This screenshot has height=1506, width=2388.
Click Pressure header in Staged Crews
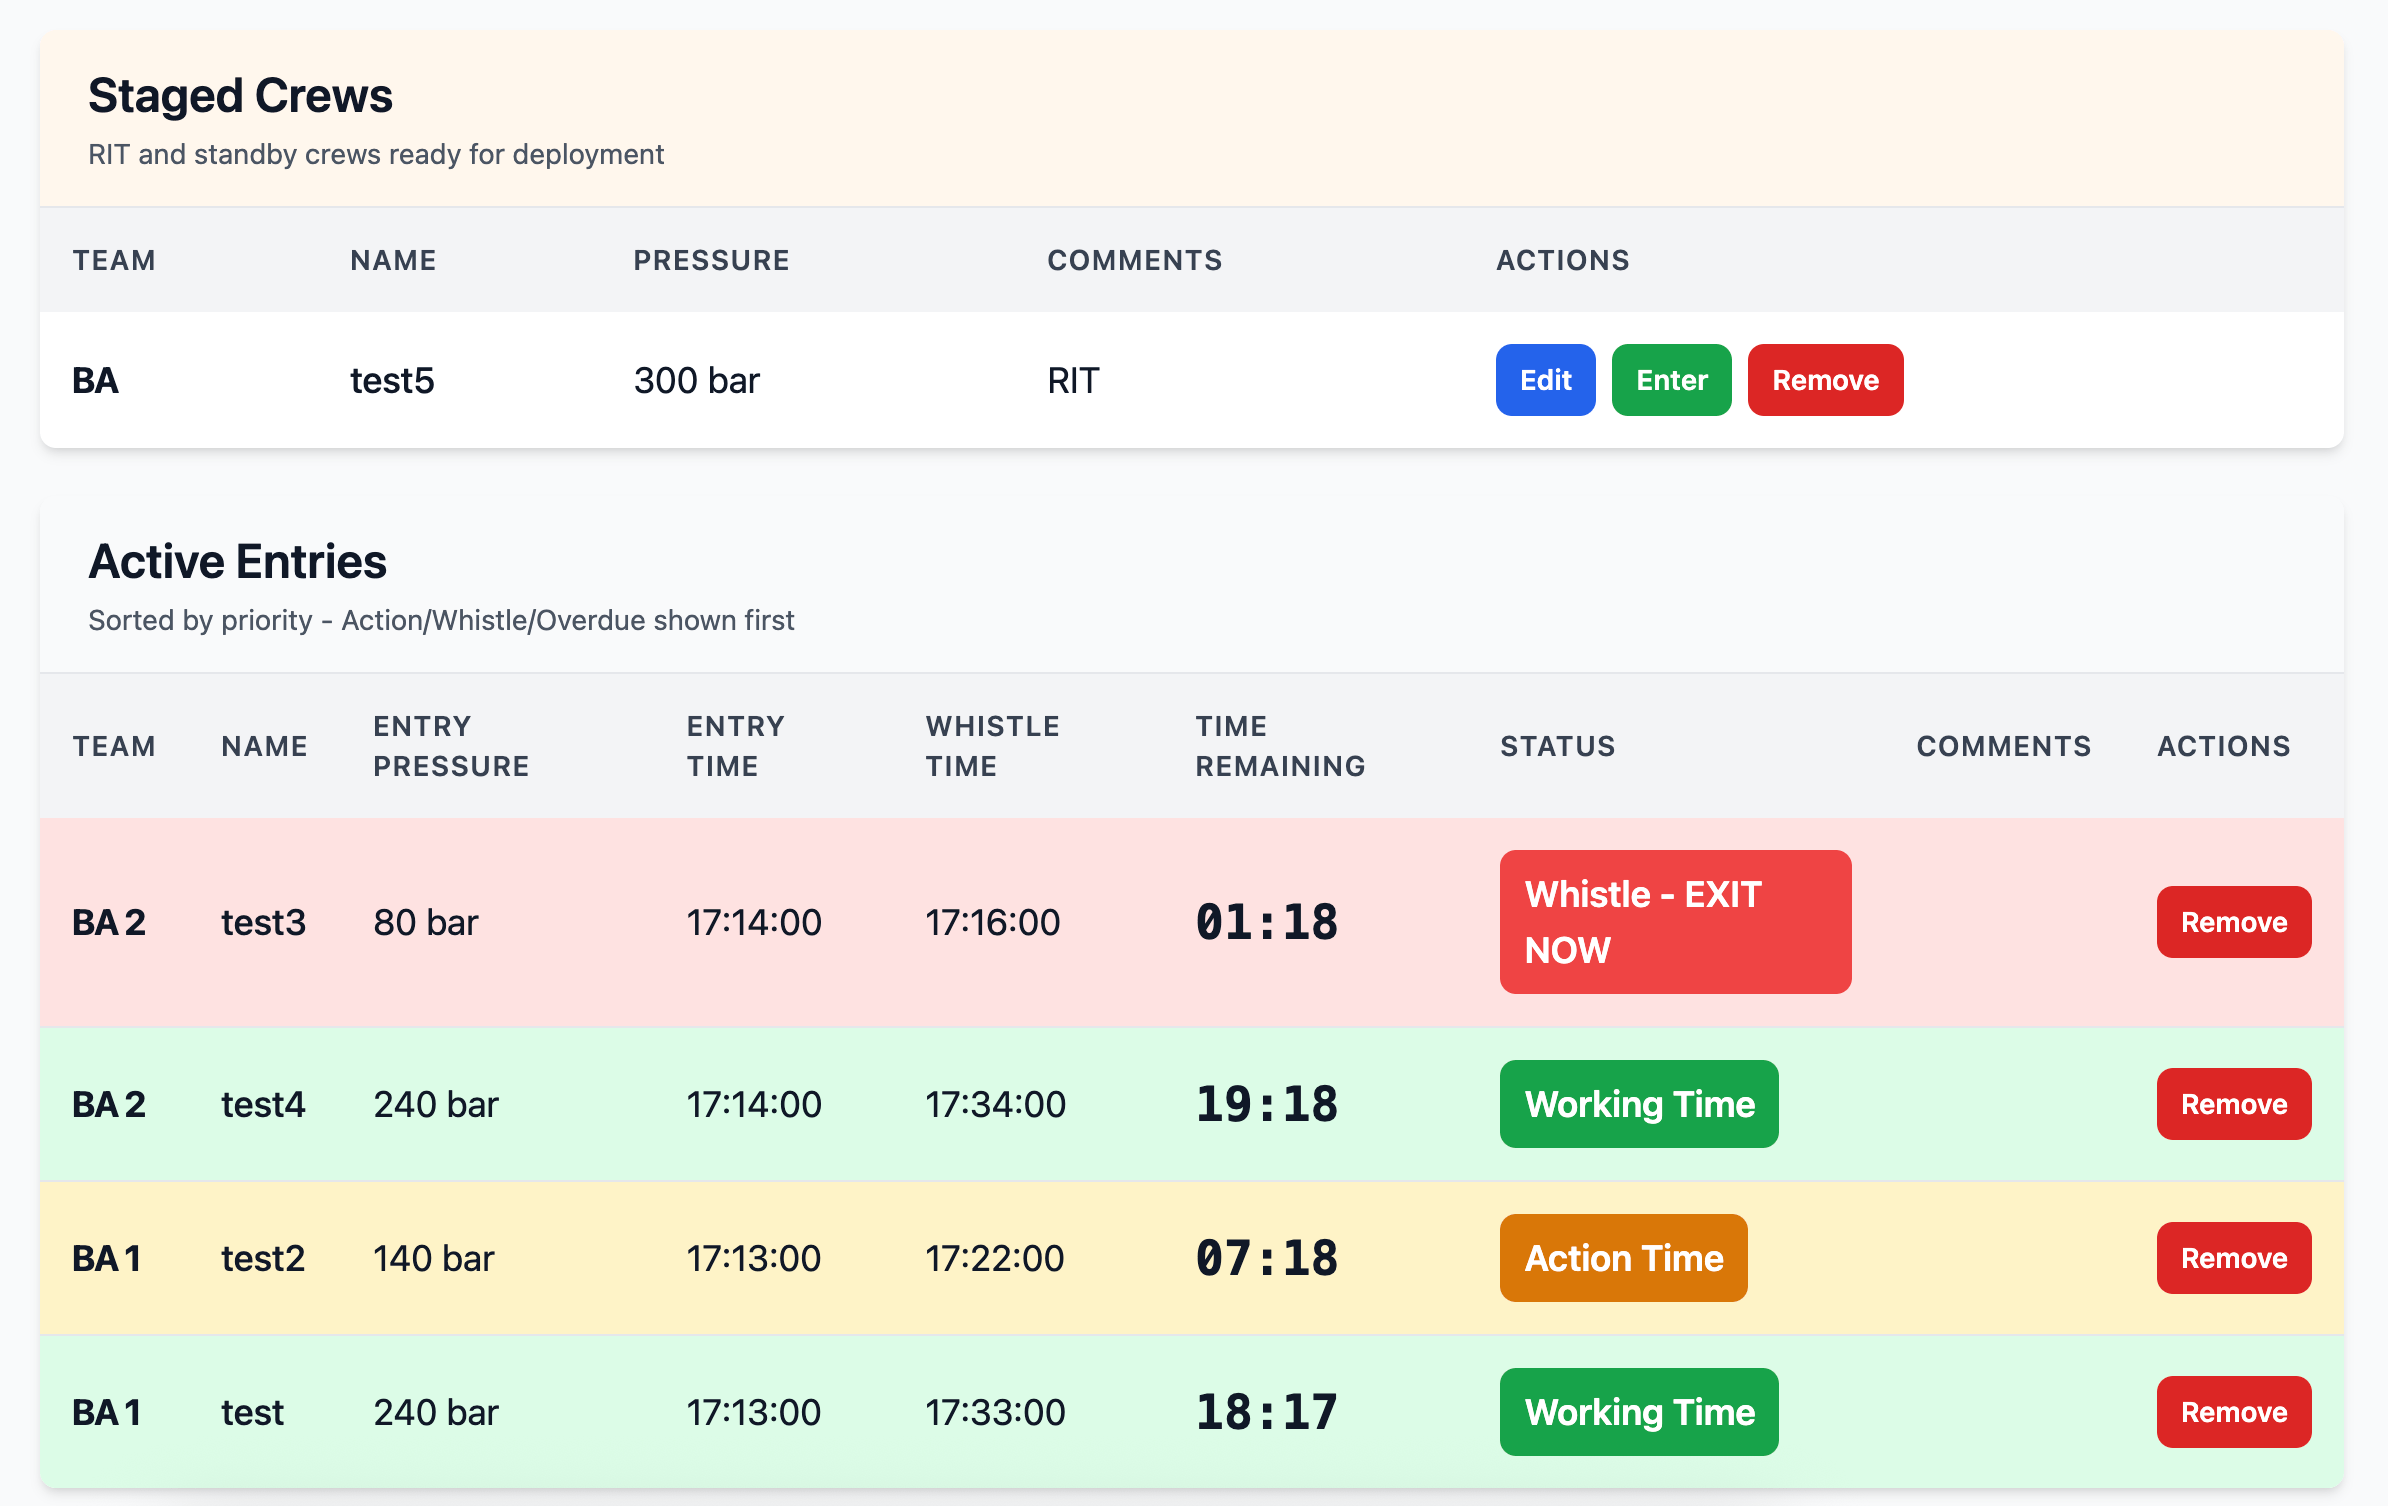(711, 260)
